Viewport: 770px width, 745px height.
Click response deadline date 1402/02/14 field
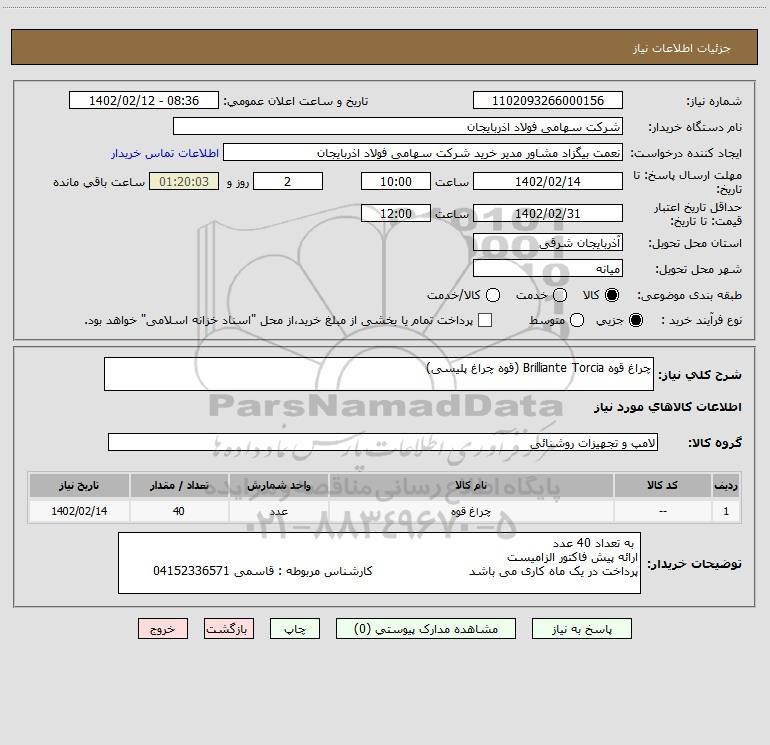548,181
